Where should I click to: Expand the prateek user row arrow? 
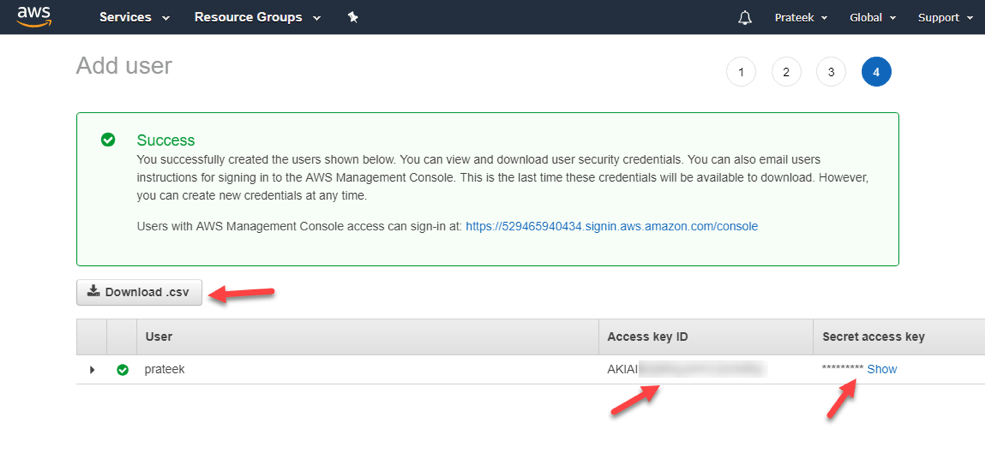click(92, 370)
